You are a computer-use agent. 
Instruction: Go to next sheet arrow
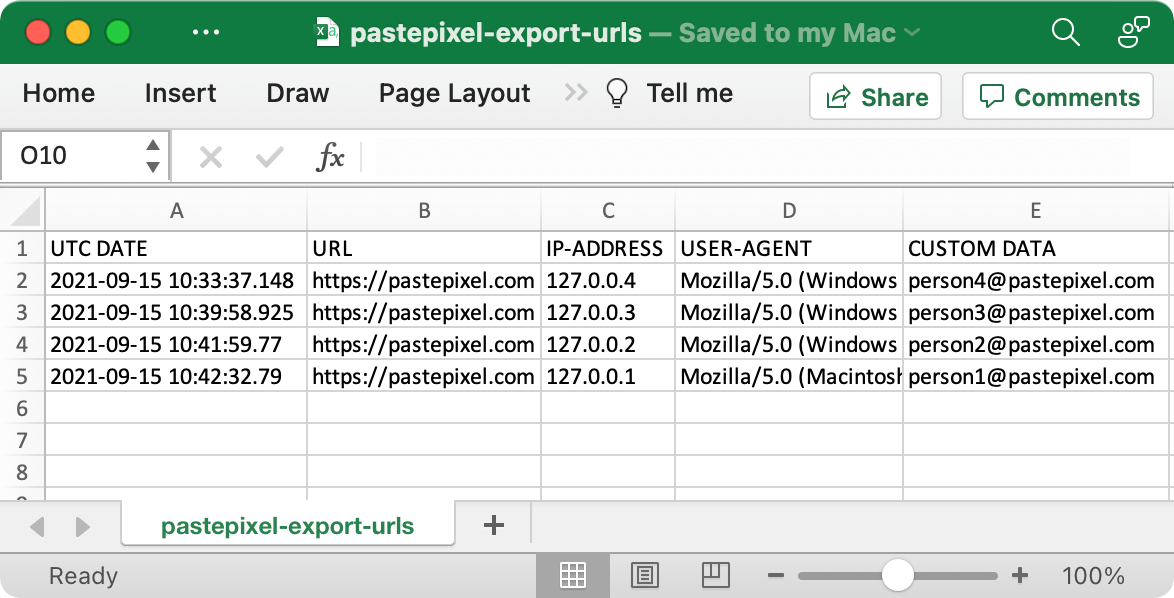click(x=82, y=527)
